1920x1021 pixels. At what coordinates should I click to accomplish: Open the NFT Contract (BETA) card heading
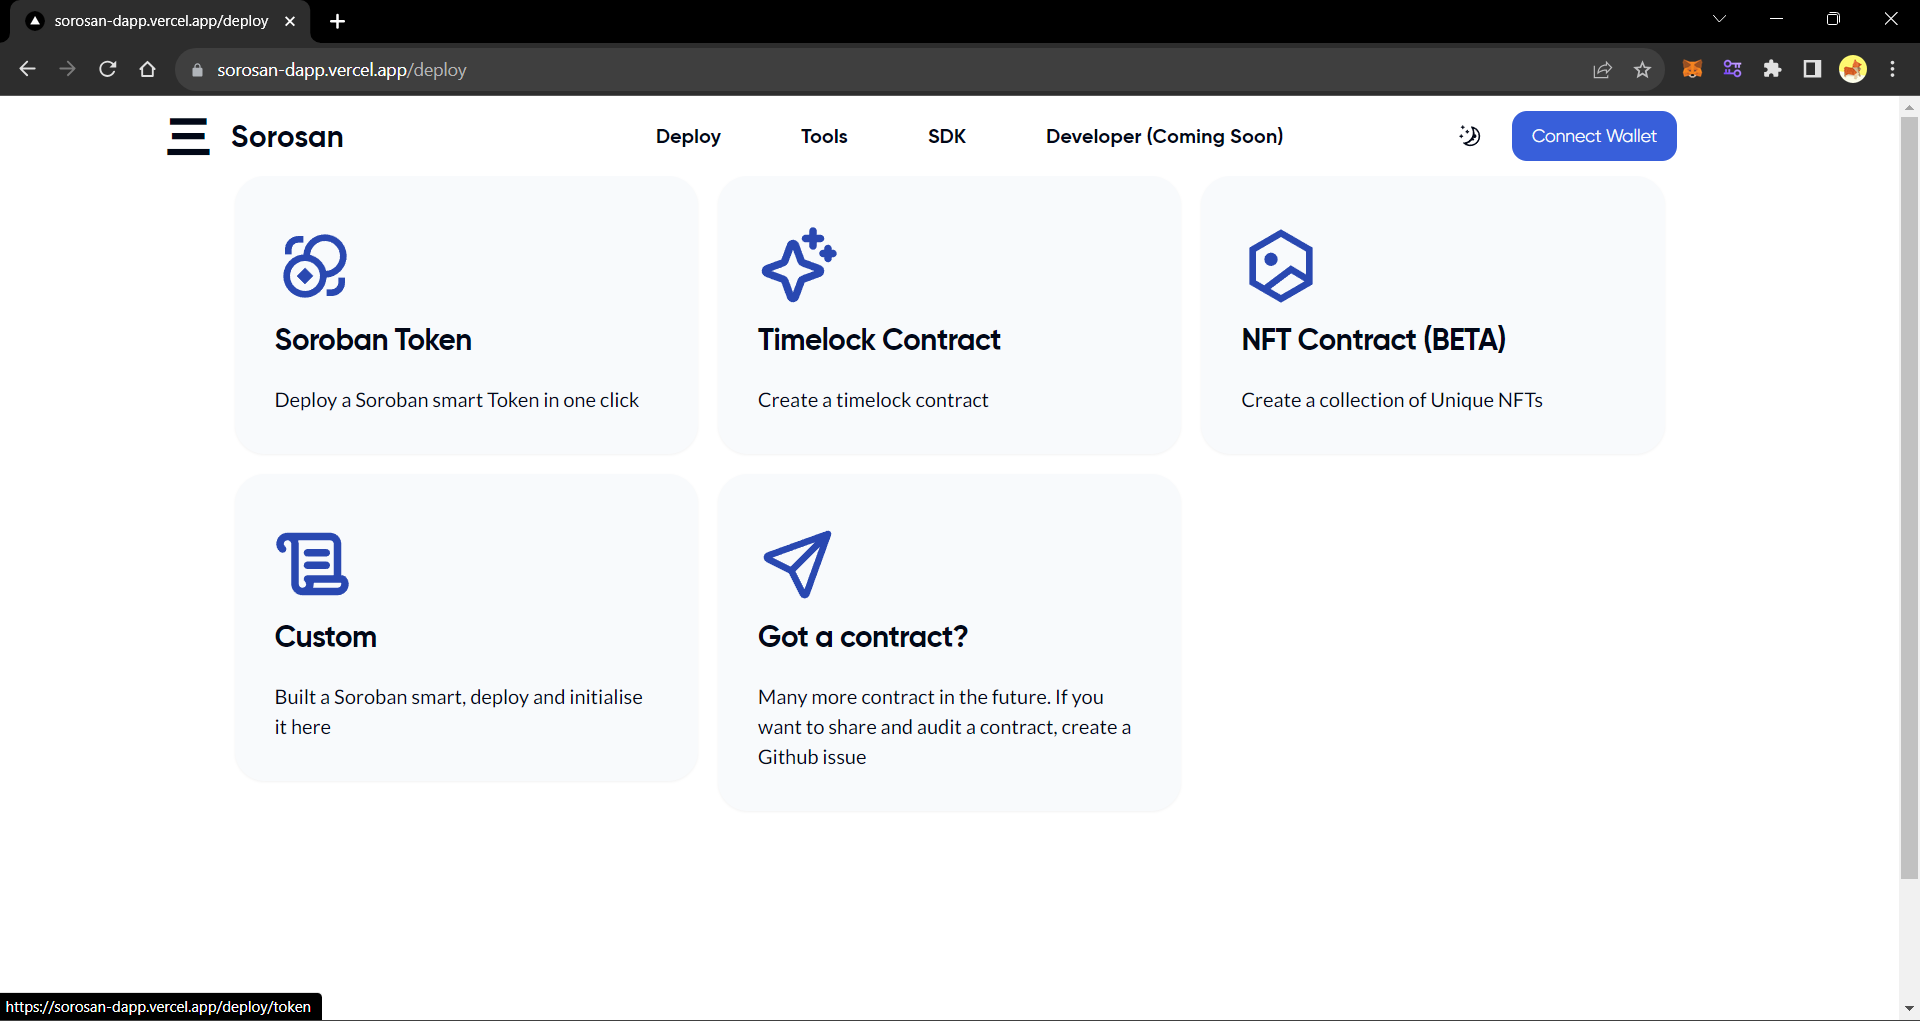pyautogui.click(x=1374, y=340)
